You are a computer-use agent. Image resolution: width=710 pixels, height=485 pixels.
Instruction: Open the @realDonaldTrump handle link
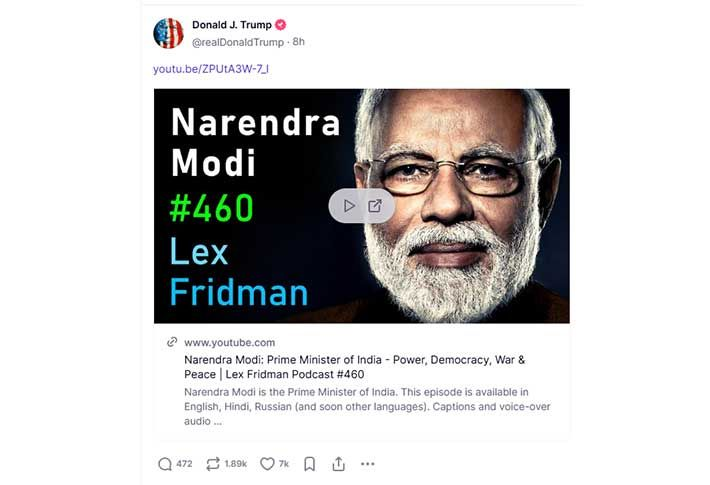(238, 43)
